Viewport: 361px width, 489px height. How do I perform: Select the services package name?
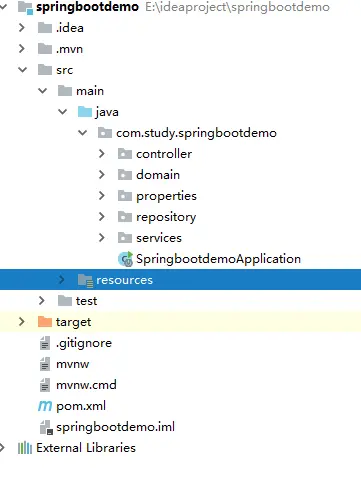coord(159,238)
